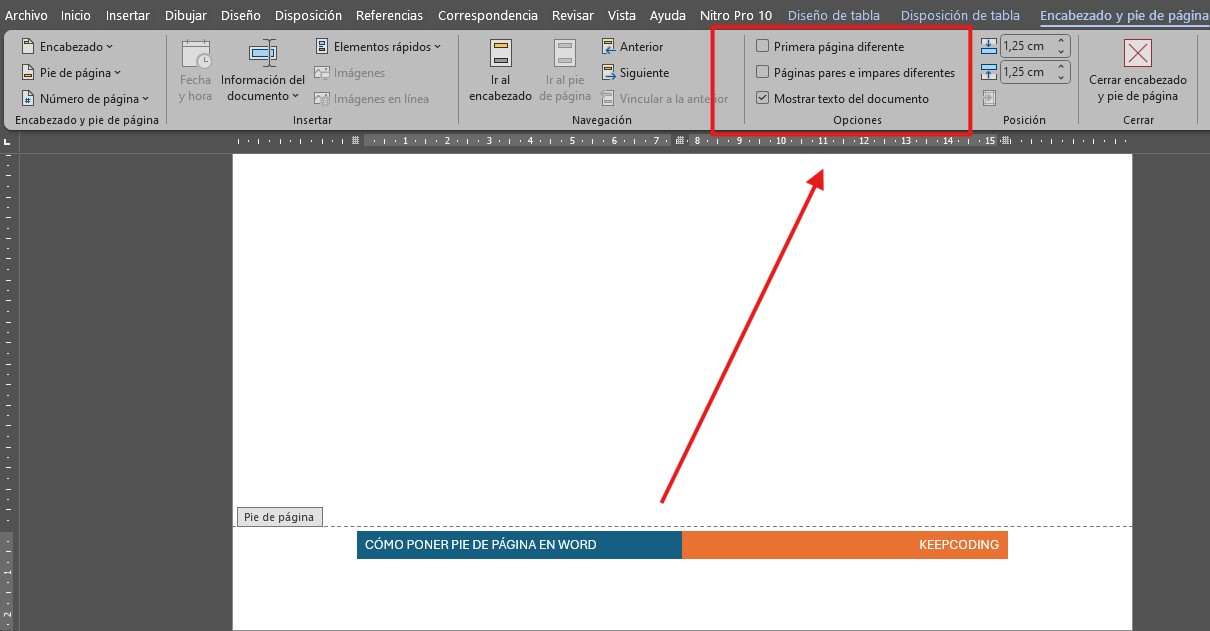Open the Pie de página dropdown in ribbon

[71, 72]
